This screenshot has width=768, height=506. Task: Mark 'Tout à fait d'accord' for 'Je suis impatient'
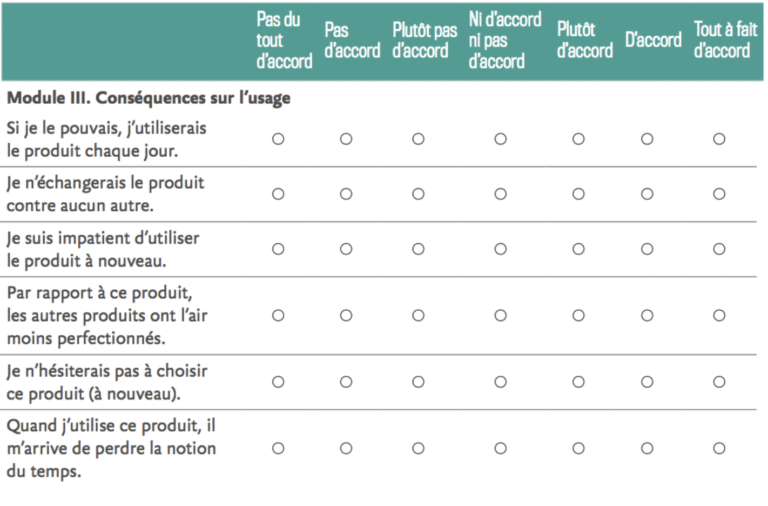tap(719, 249)
